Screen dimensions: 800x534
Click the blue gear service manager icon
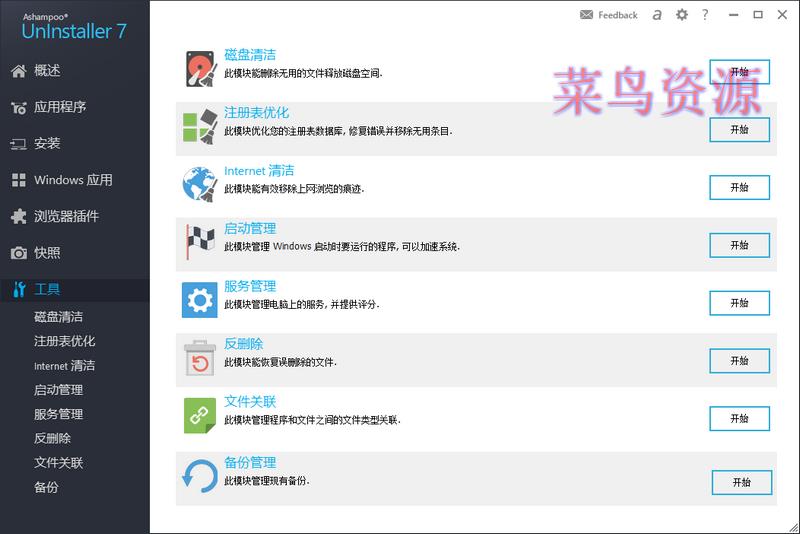point(199,300)
